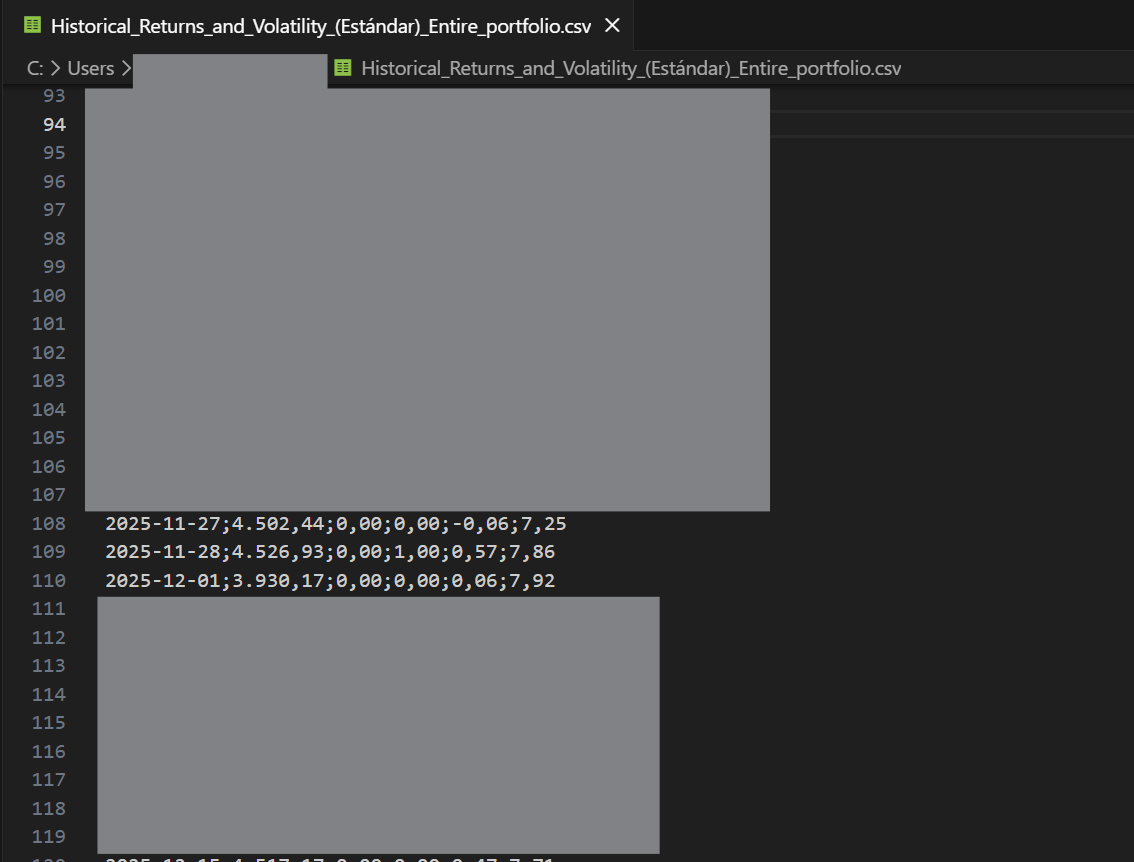Click the chevron separator after C:
Viewport: 1134px width, 862px height.
56,68
